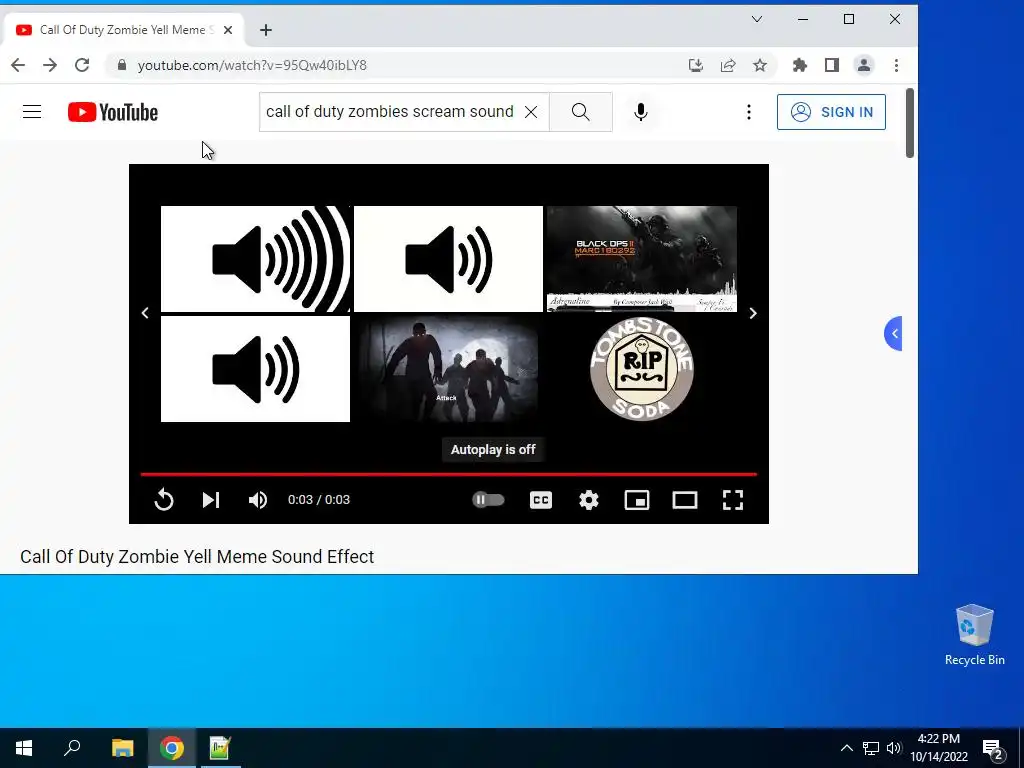Select the Recycle Bin desktop icon
Viewport: 1024px width, 768px height.
[x=974, y=635]
